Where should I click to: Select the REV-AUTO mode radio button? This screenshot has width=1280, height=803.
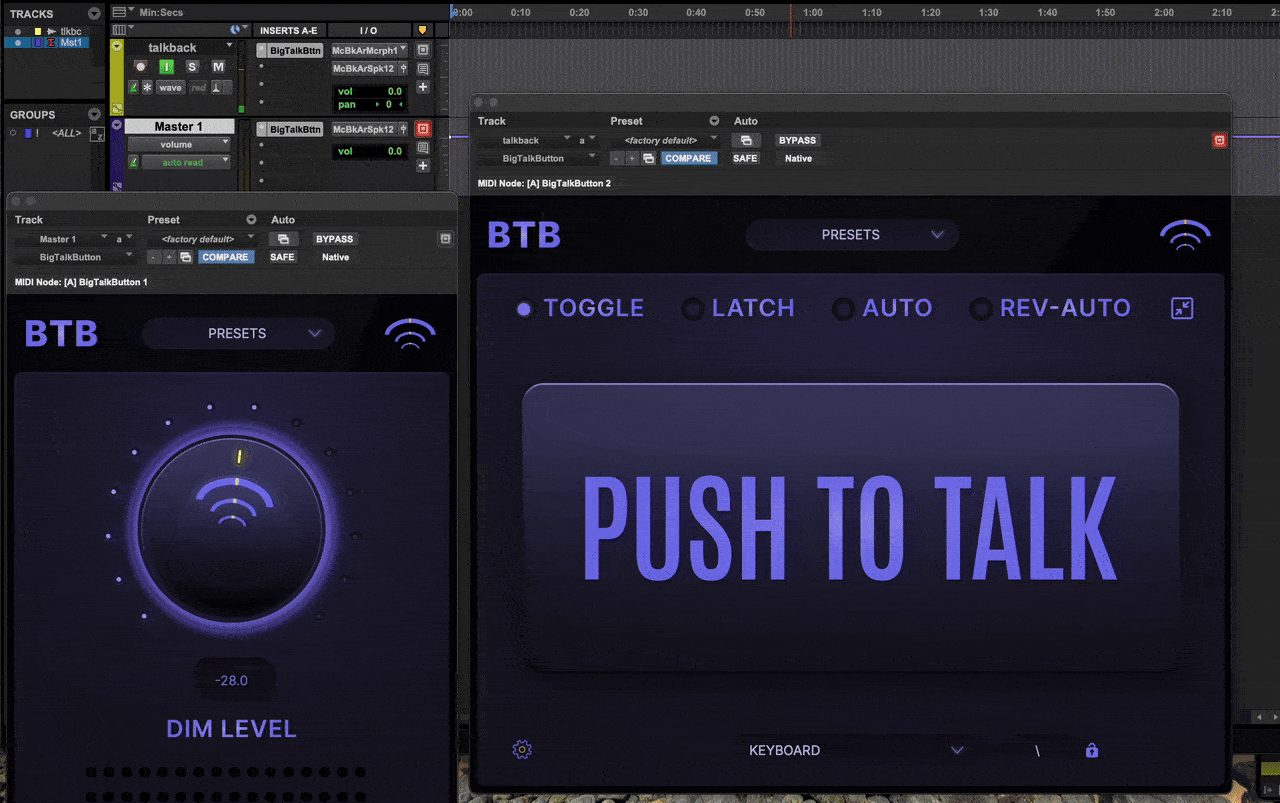pyautogui.click(x=981, y=308)
